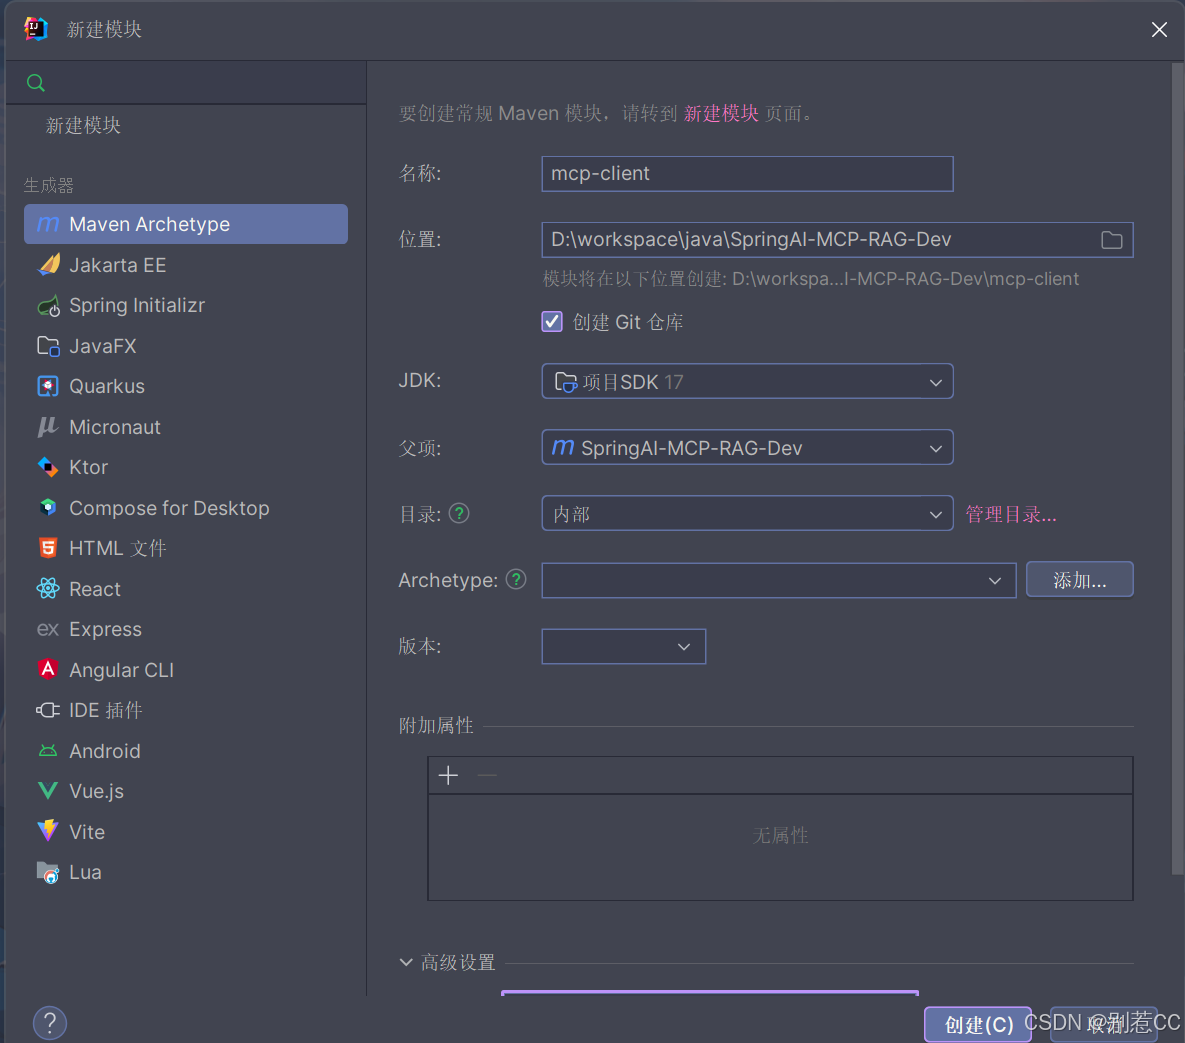Open the 目录 内部 dropdown
1185x1043 pixels.
click(747, 514)
